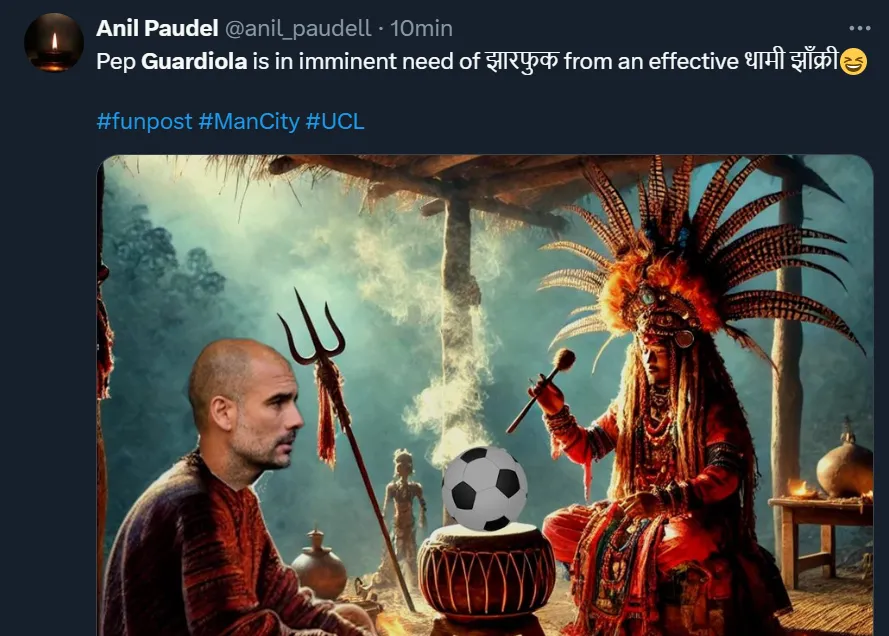Open Anil Paudel's display name link
Viewport: 889px width, 636px height.
click(157, 28)
